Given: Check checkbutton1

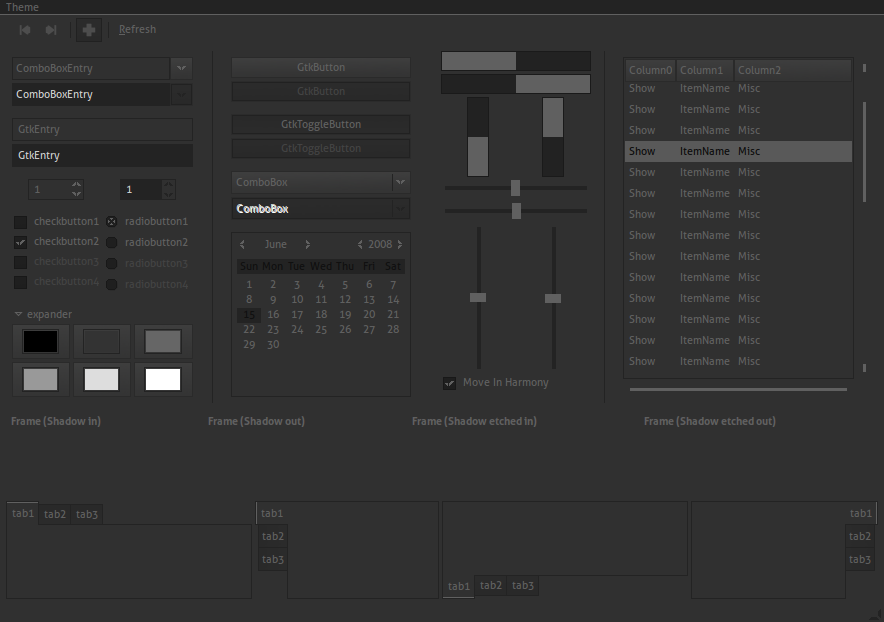Looking at the screenshot, I should (x=20, y=222).
